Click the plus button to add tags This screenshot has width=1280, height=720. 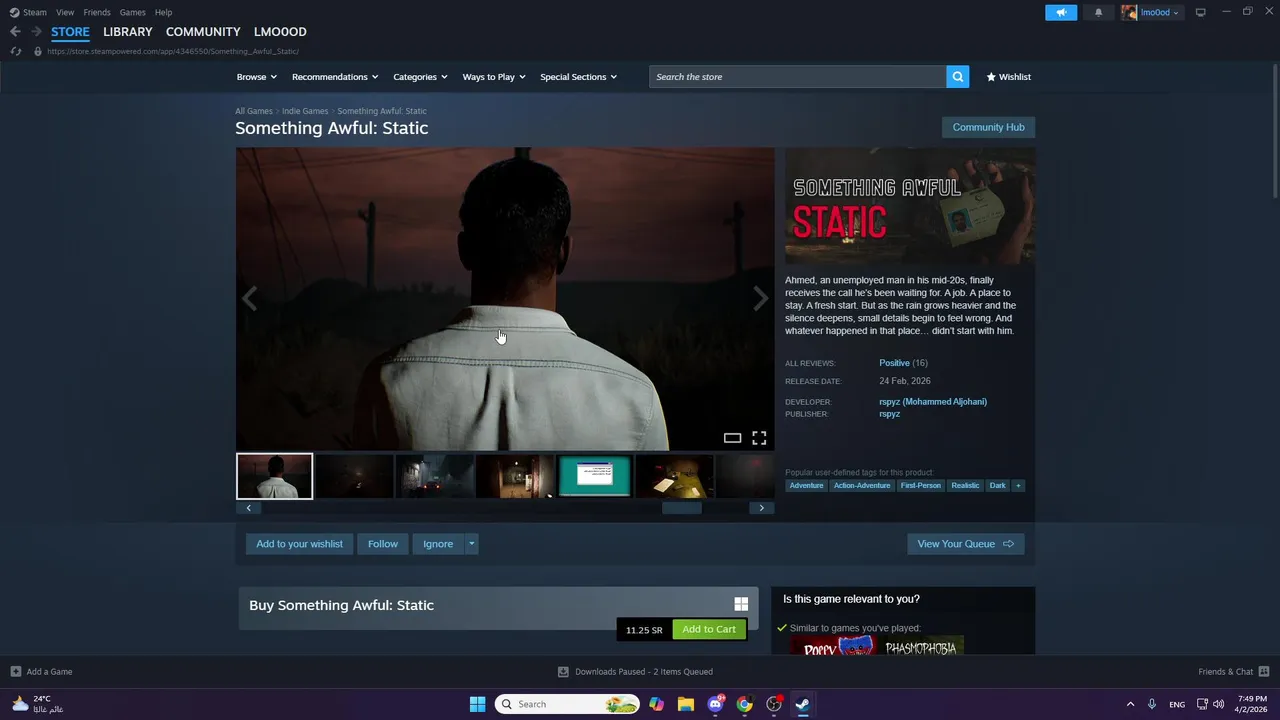pyautogui.click(x=1018, y=486)
